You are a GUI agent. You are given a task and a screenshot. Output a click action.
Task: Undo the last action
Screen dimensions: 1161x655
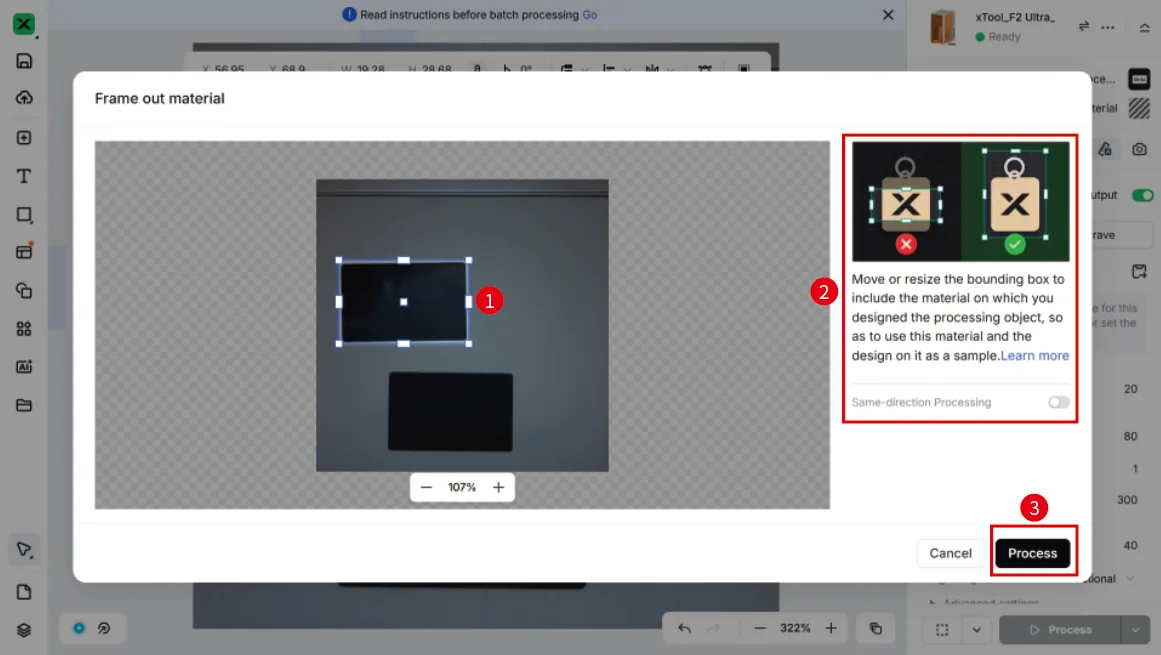coord(684,628)
